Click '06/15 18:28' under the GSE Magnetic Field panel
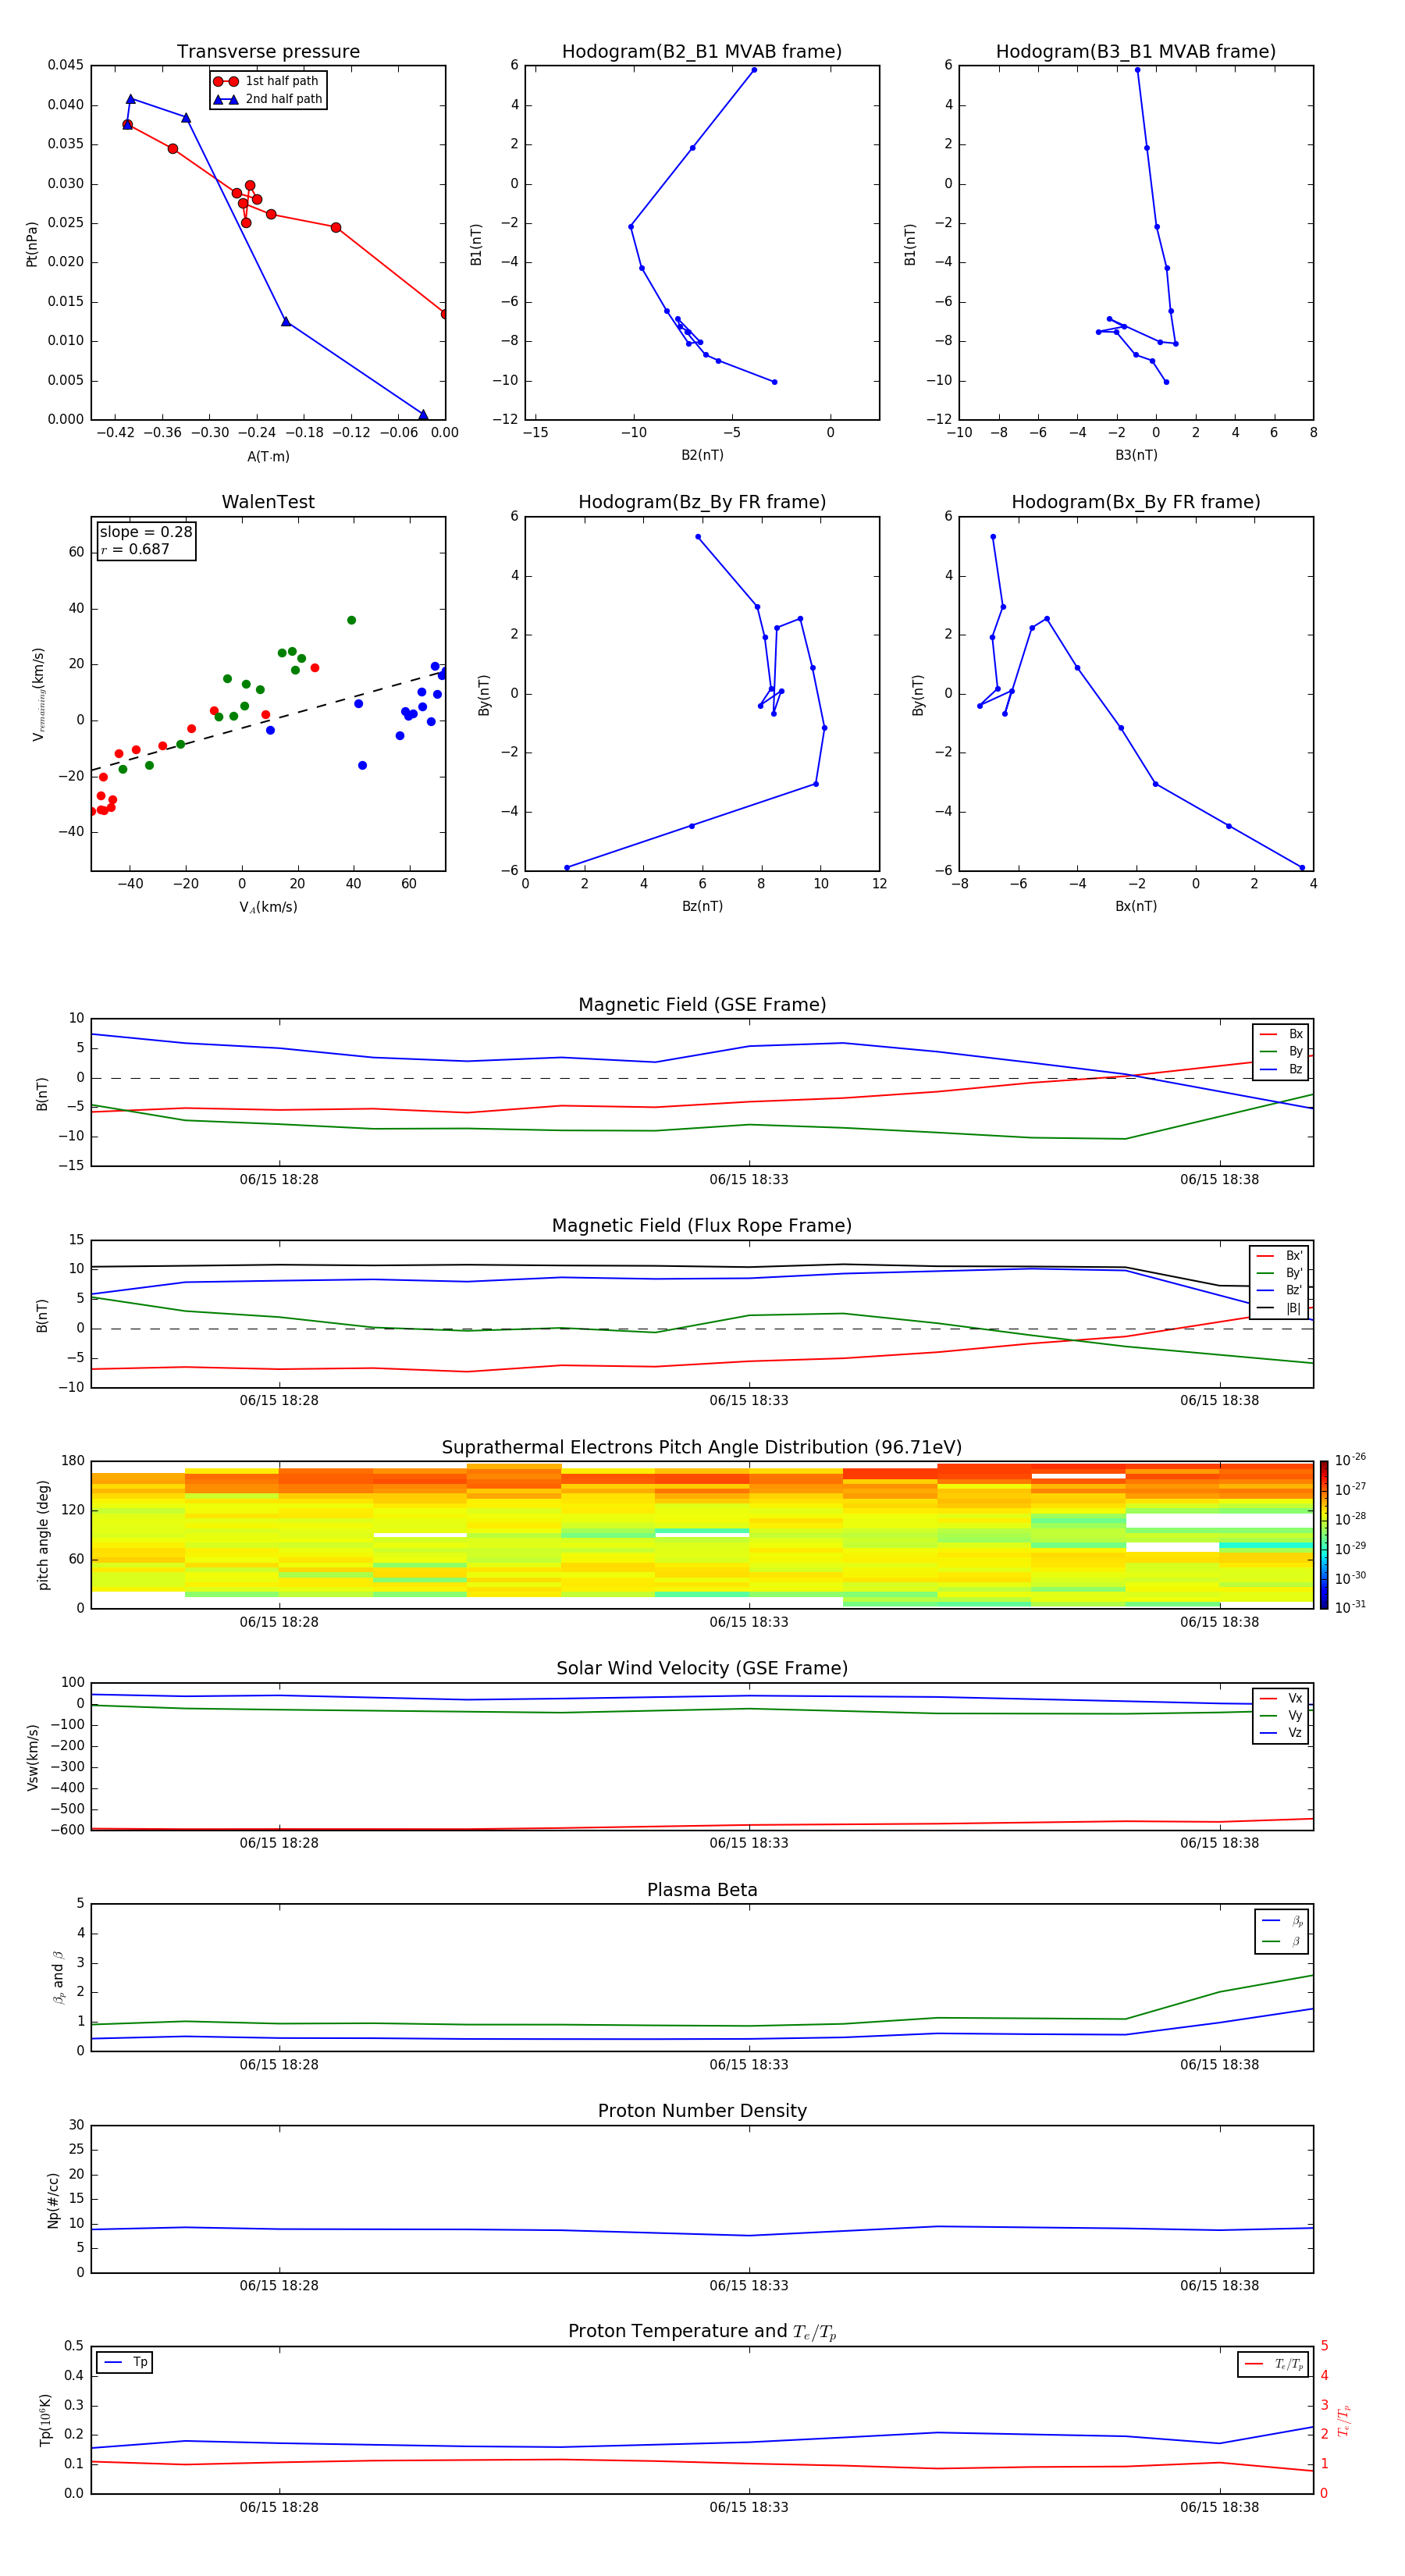Screen dimensions: 1405x2576 tap(279, 1179)
